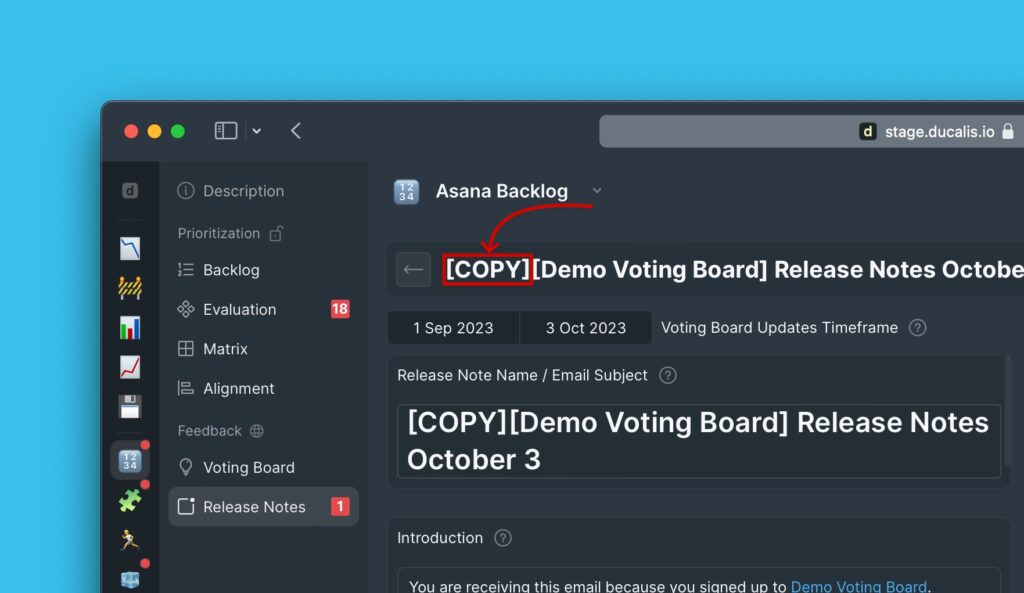The height and width of the screenshot is (593, 1024).
Task: Open the construction barrier workspace icon
Action: (x=130, y=288)
